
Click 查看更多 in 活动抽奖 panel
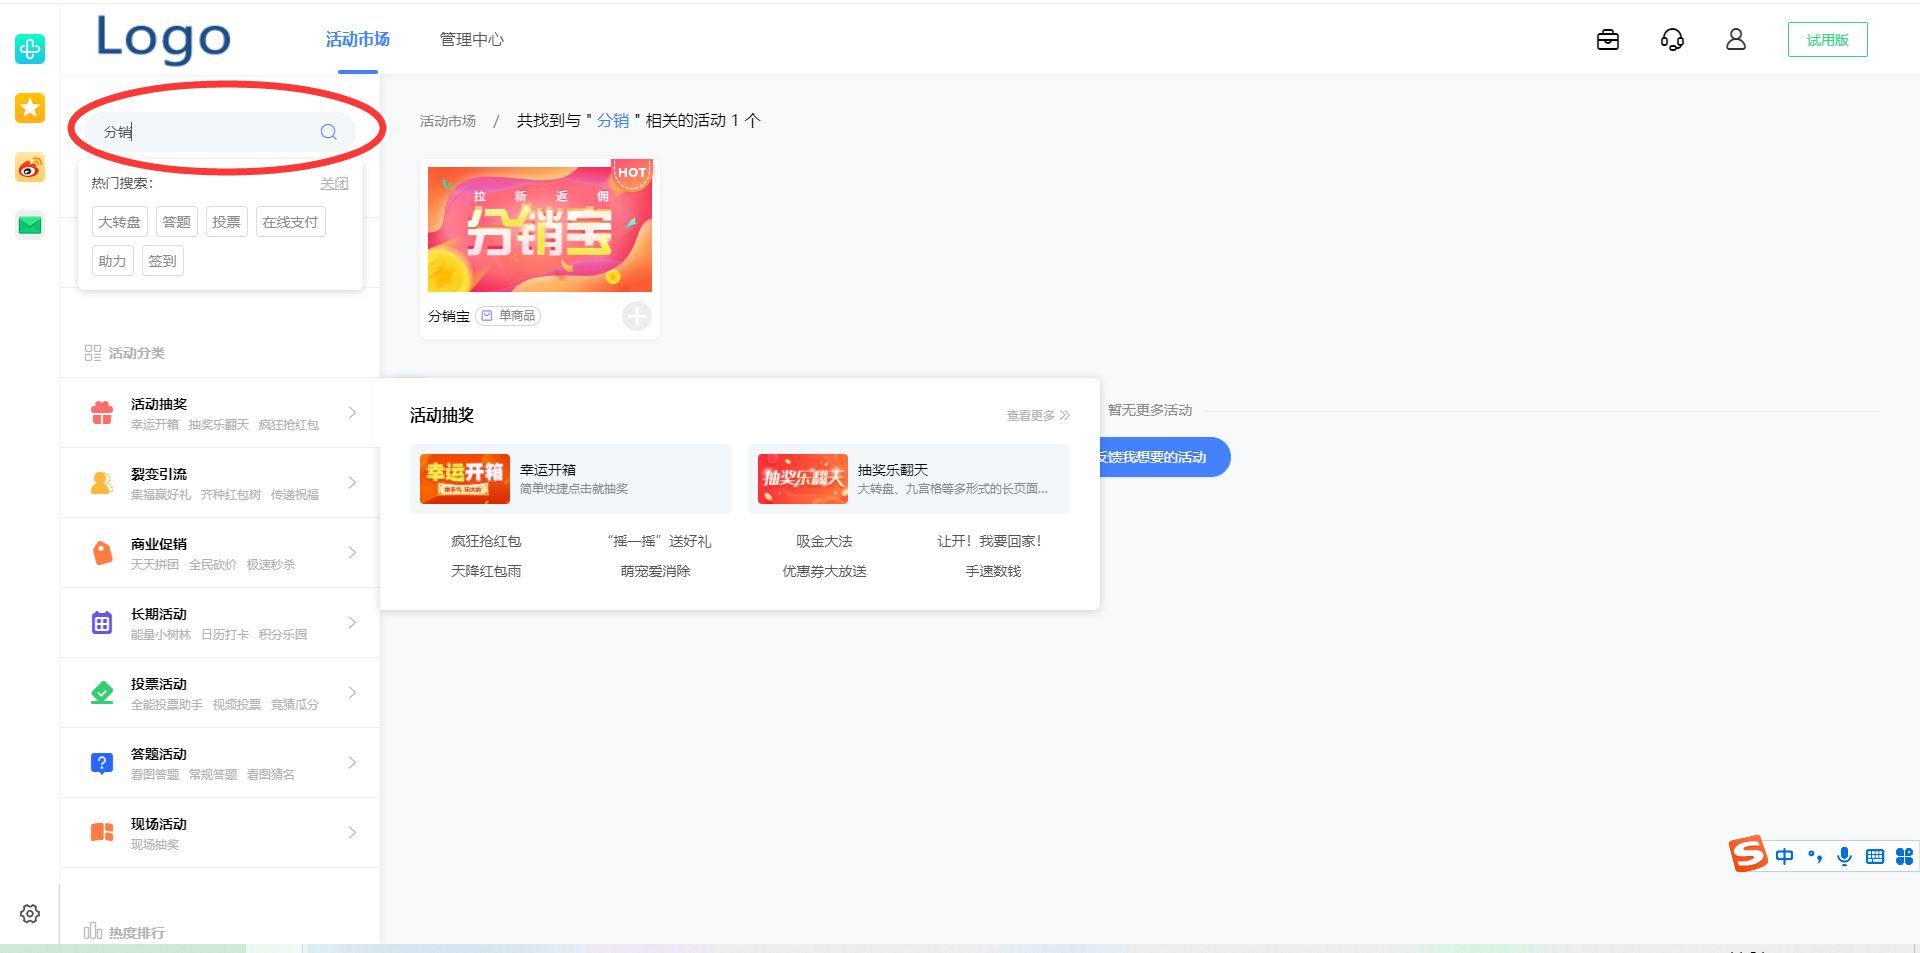[1038, 415]
